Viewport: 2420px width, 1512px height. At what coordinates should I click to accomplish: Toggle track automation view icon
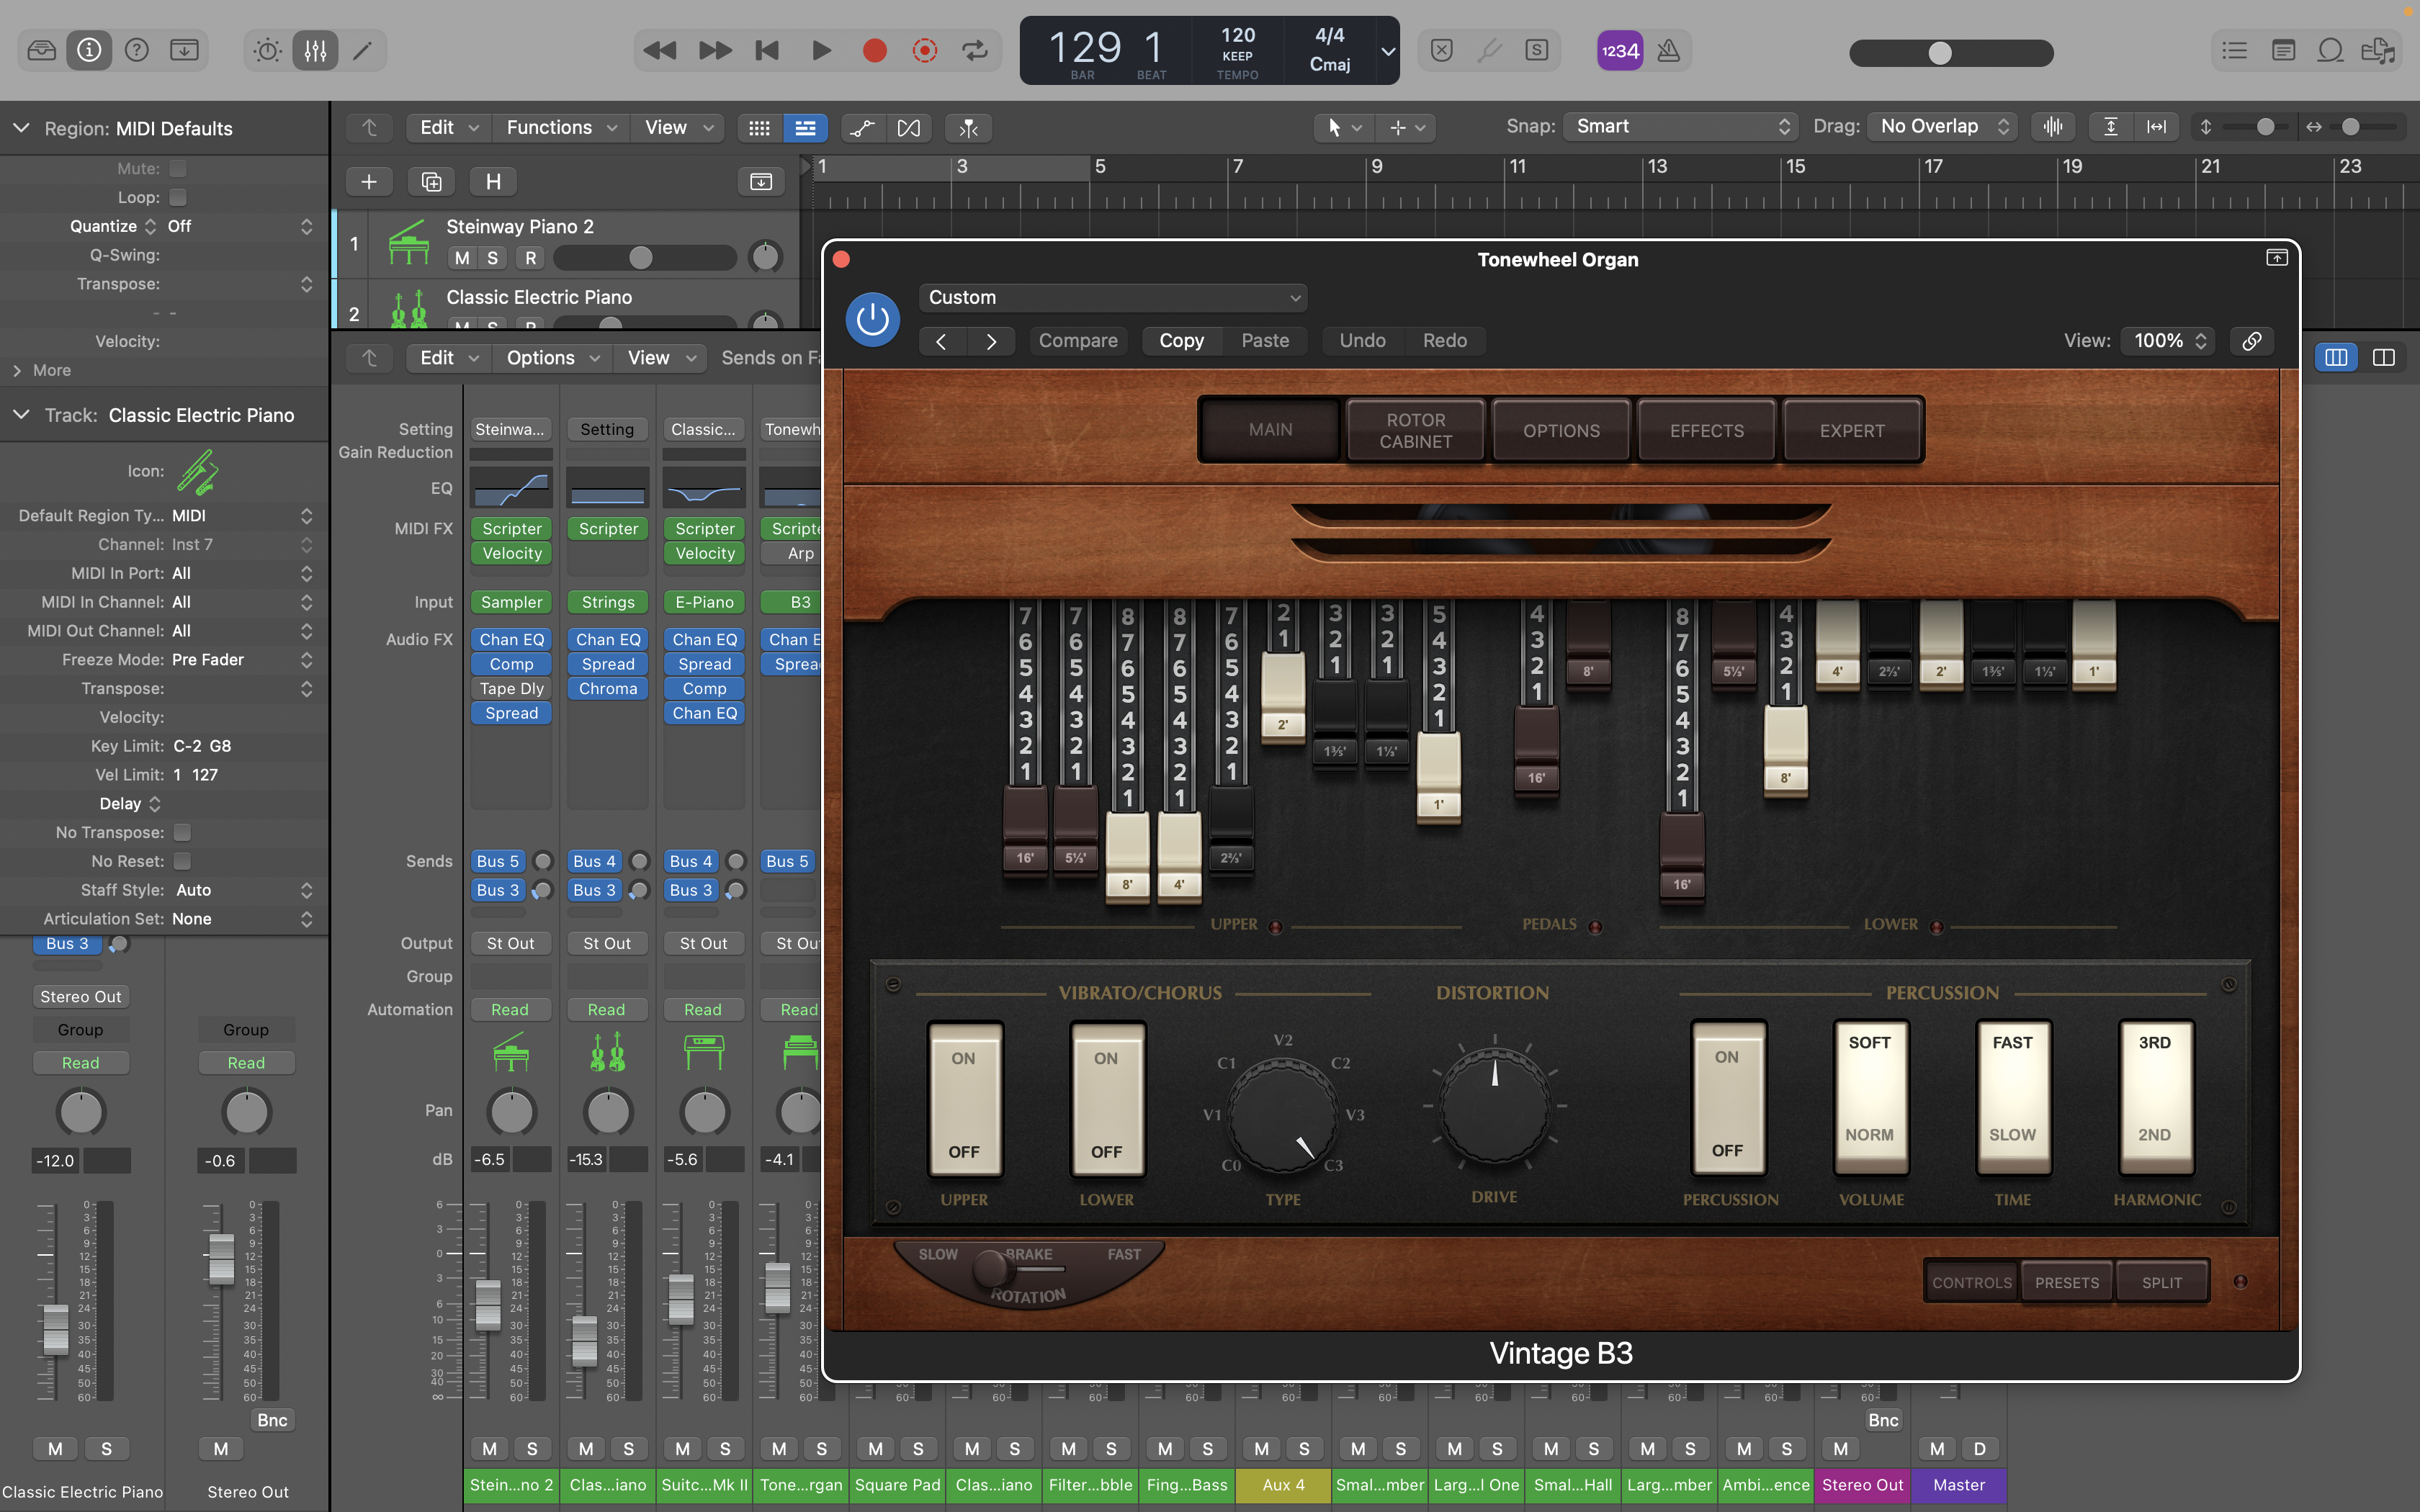862,127
